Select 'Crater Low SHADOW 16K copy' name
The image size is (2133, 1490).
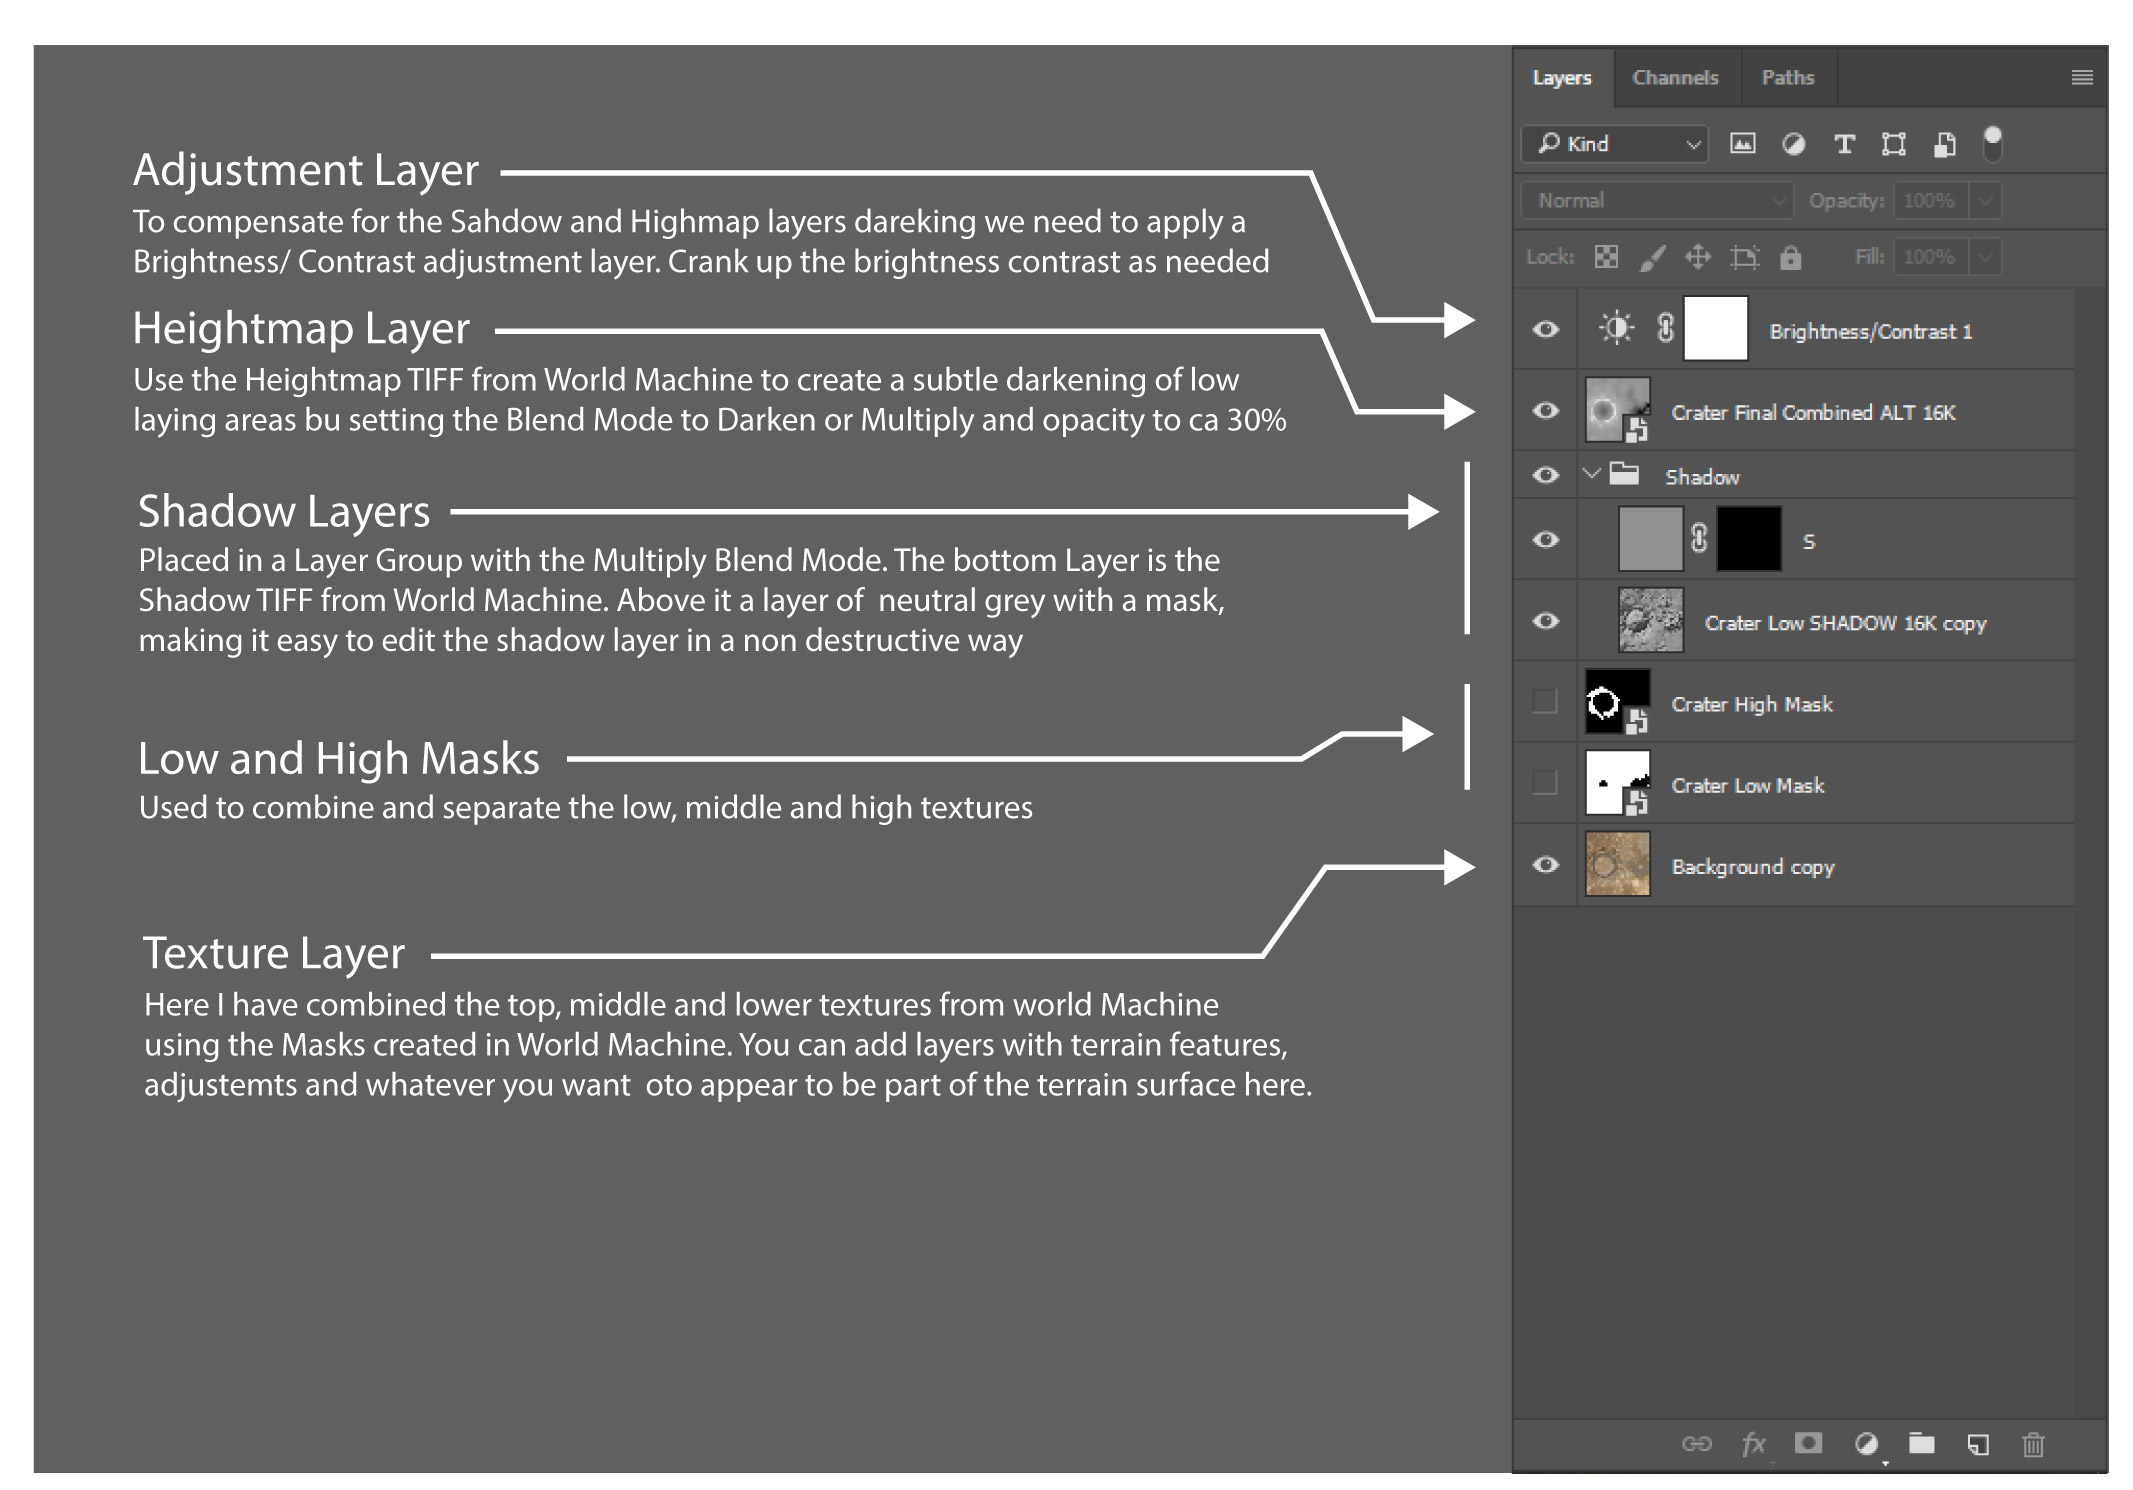point(1845,623)
